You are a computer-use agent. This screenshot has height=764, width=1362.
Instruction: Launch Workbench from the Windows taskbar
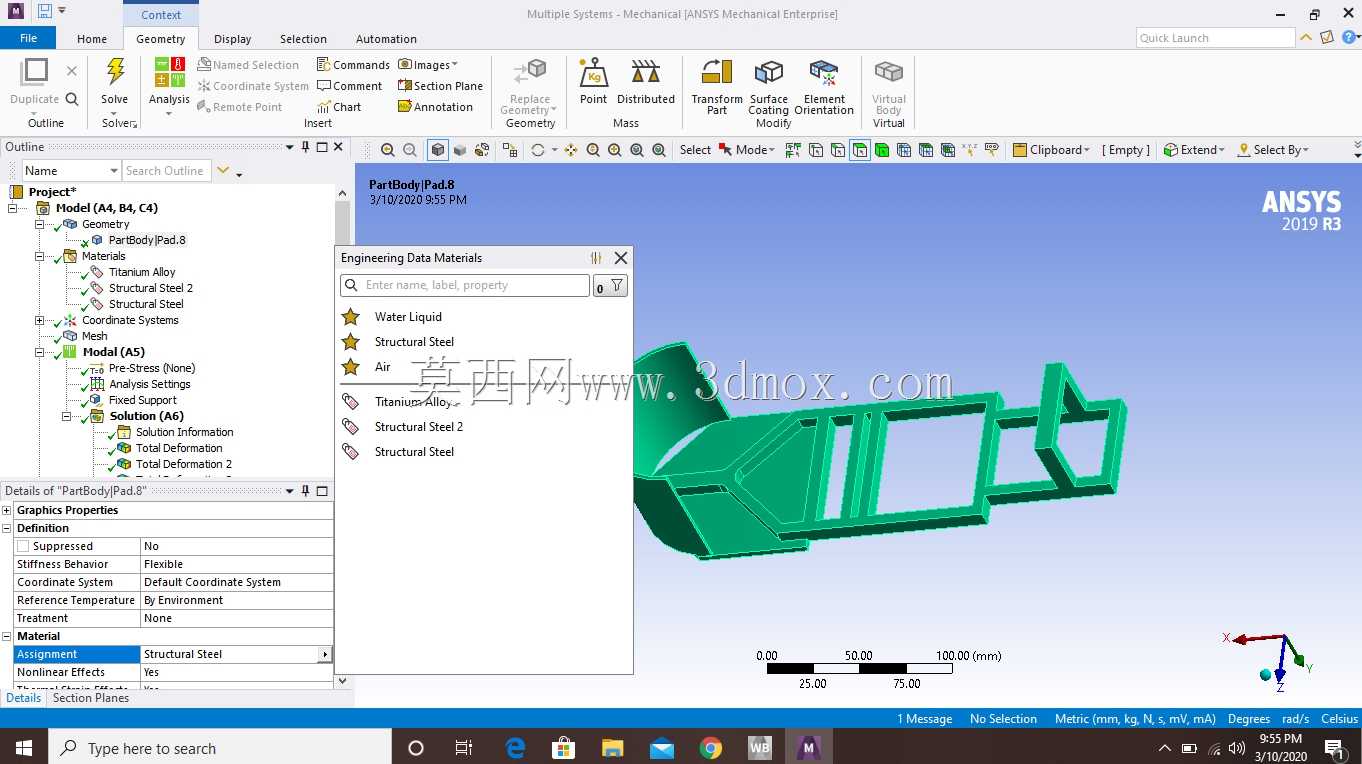[x=760, y=748]
